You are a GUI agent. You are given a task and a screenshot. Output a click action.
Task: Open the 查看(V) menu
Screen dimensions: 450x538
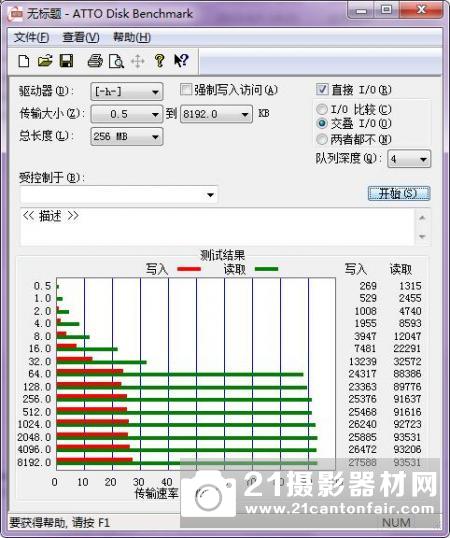[81, 37]
